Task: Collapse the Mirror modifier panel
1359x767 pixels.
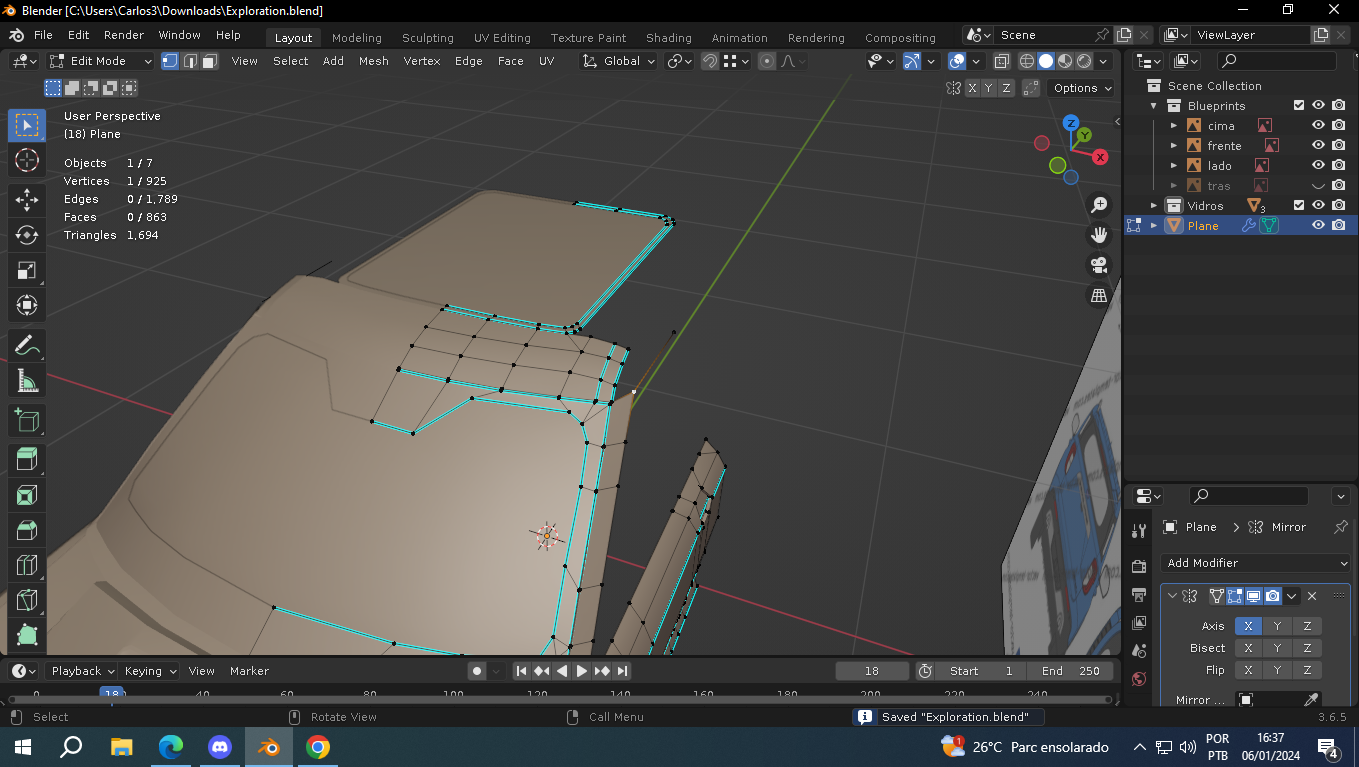Action: coord(1173,596)
